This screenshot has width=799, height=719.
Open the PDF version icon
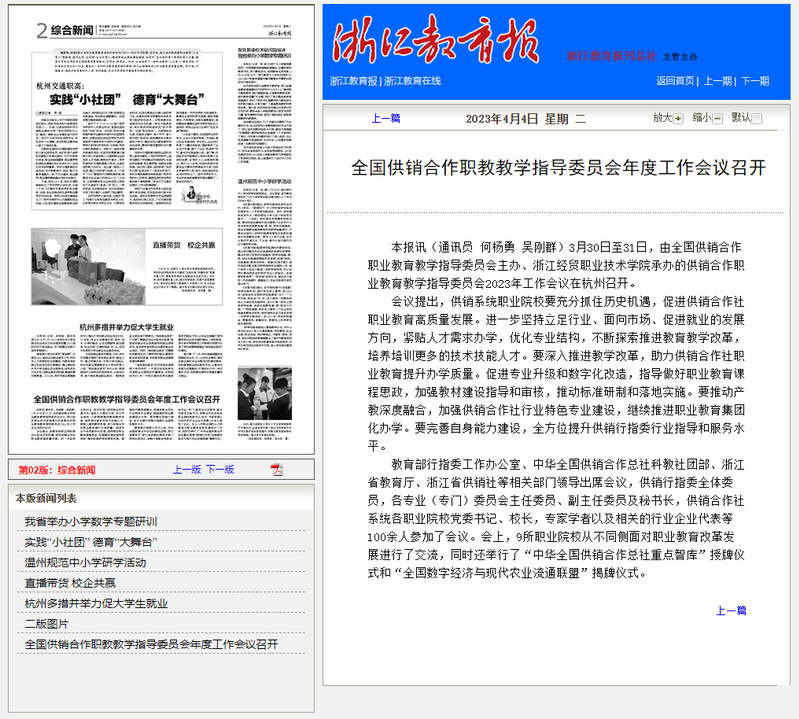point(277,470)
